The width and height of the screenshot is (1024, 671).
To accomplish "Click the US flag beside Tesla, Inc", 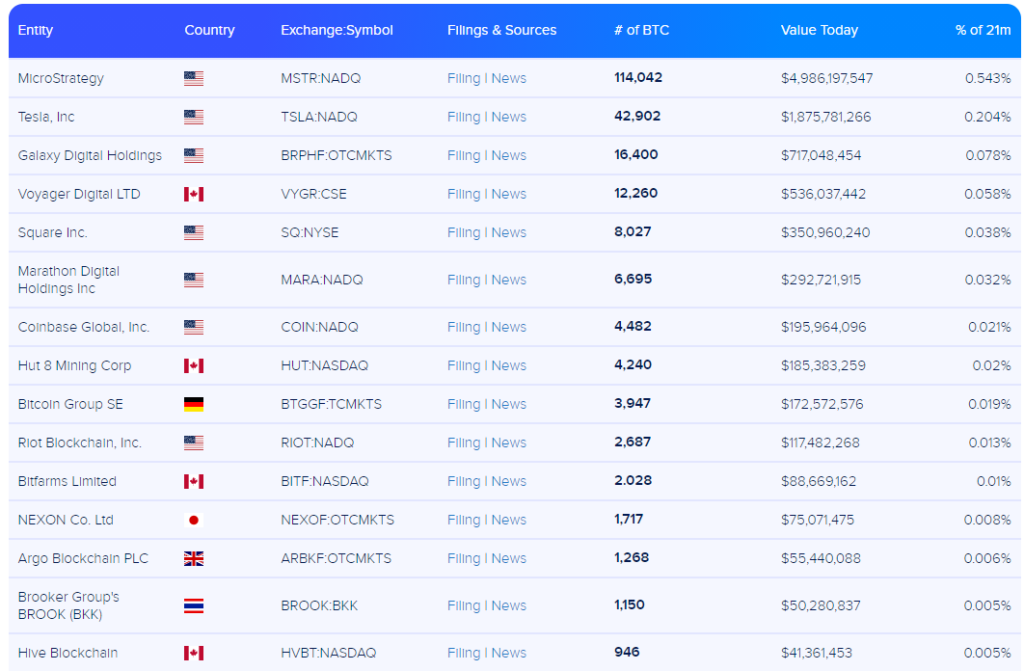I will [x=193, y=117].
